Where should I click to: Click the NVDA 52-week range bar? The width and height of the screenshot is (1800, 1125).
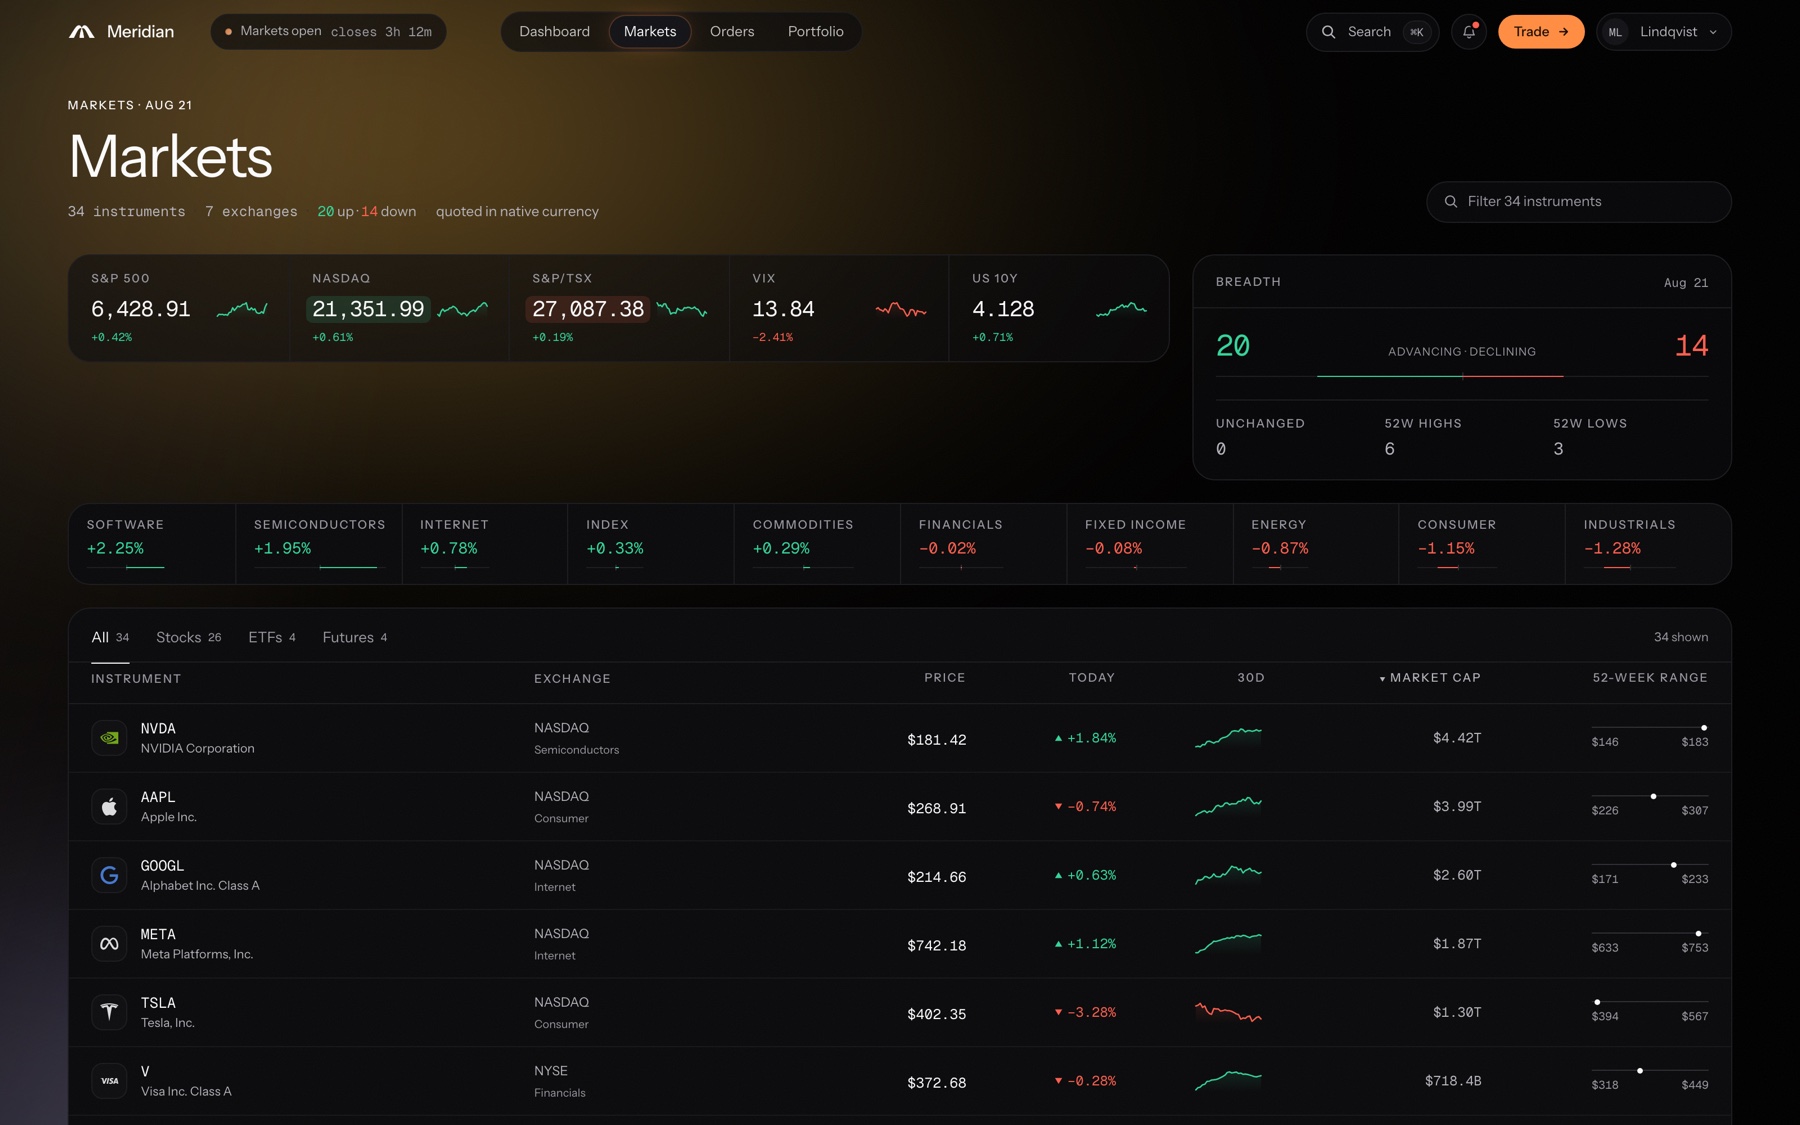[x=1650, y=728]
